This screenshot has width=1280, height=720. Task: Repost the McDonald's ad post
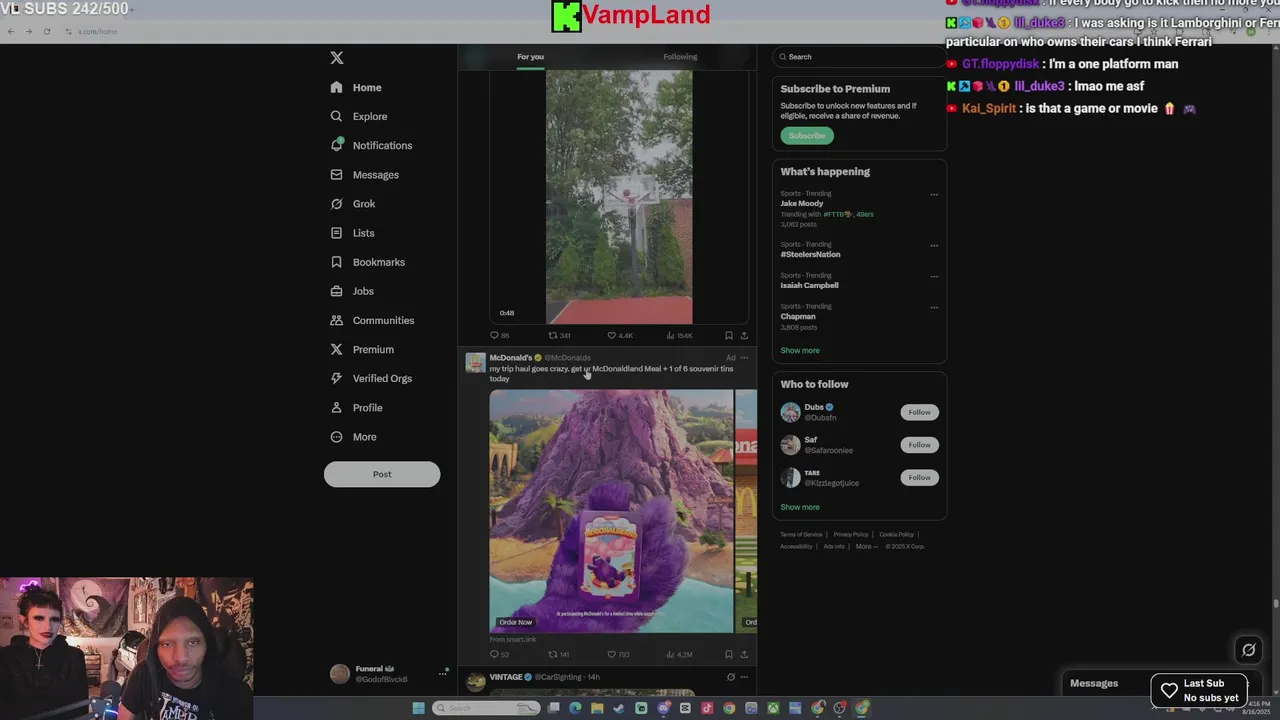(x=559, y=655)
